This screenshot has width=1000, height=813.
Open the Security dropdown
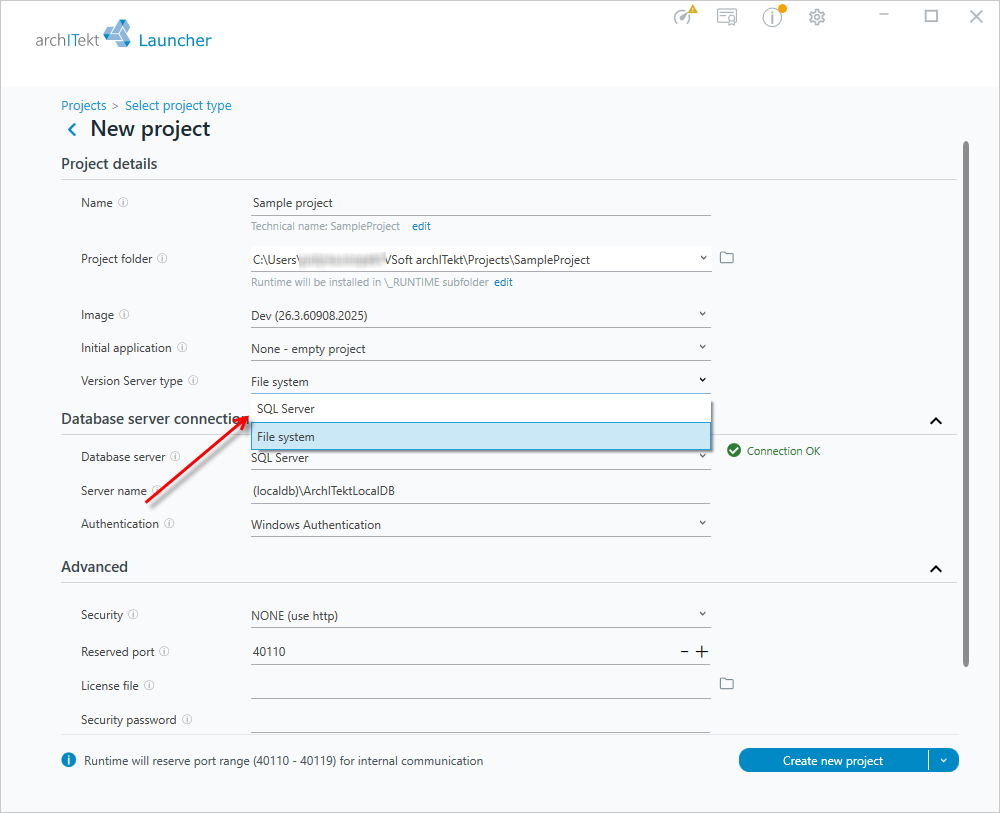[702, 615]
